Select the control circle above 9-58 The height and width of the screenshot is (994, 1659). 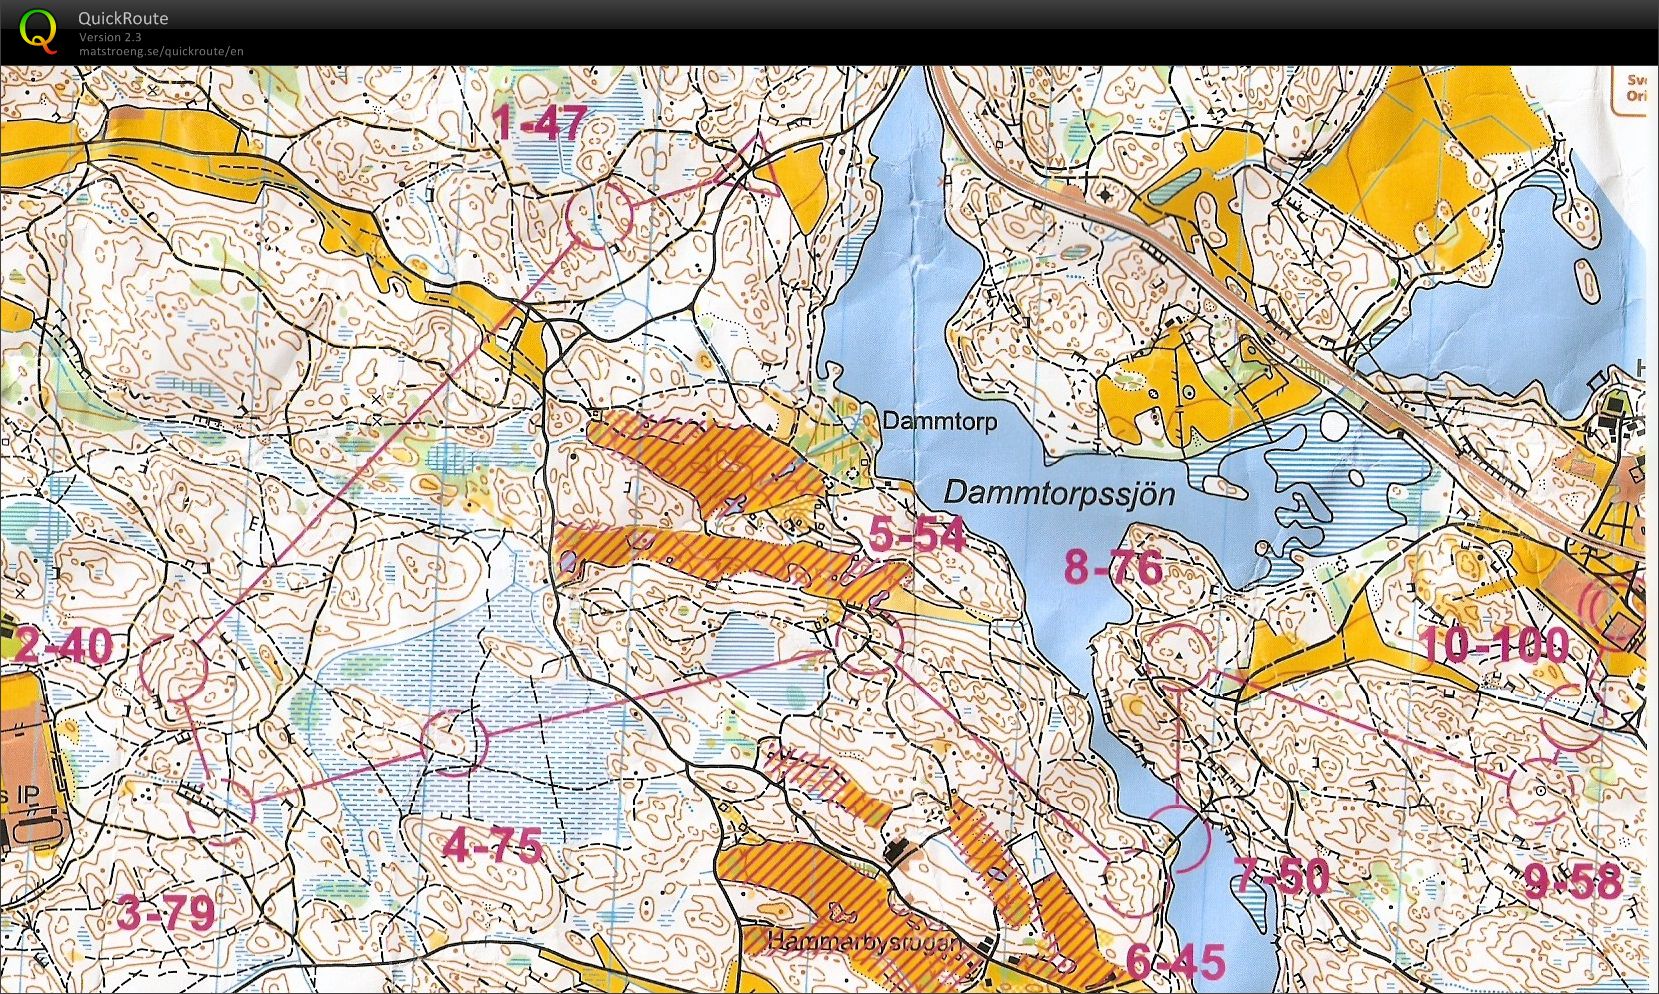tap(1540, 791)
